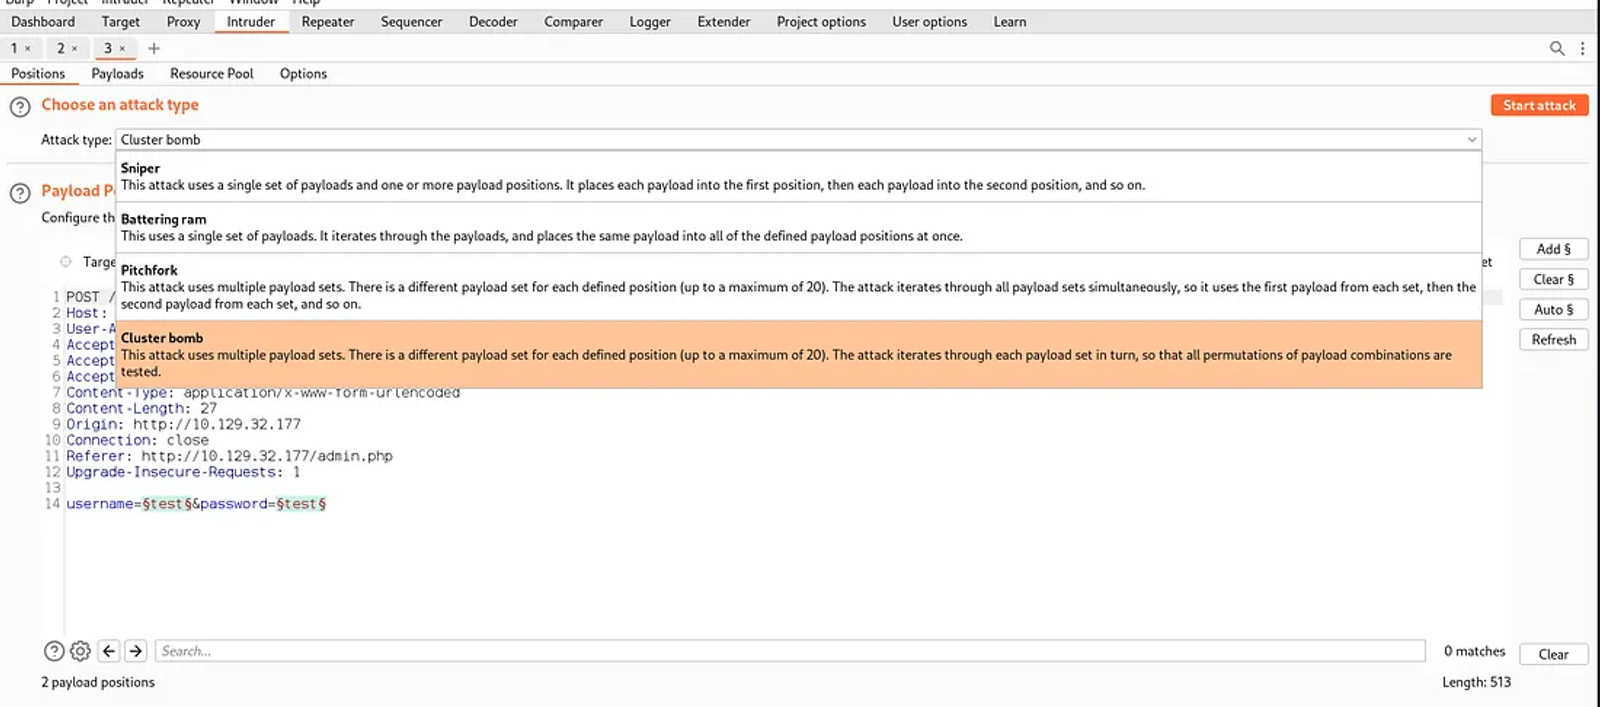
Task: Click the Content-Length: 27 line
Action: pyautogui.click(x=141, y=408)
